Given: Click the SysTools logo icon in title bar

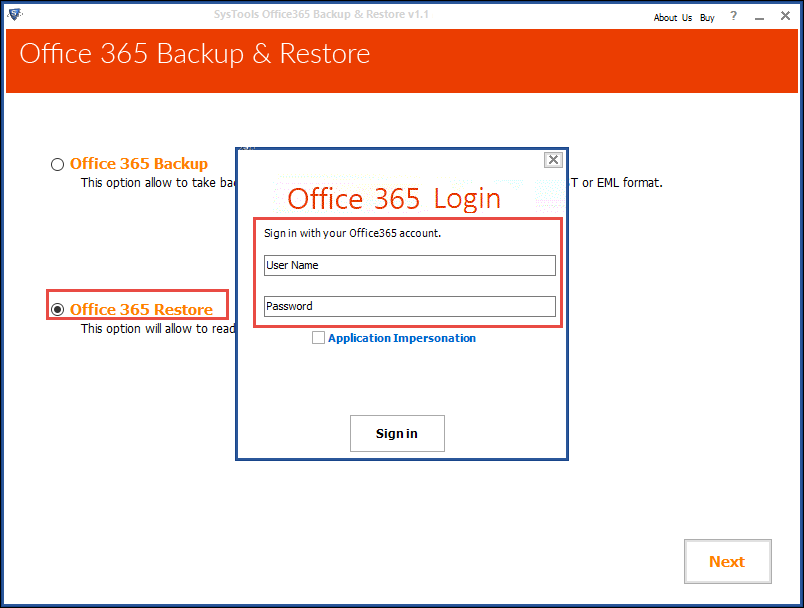Looking at the screenshot, I should [x=14, y=14].
